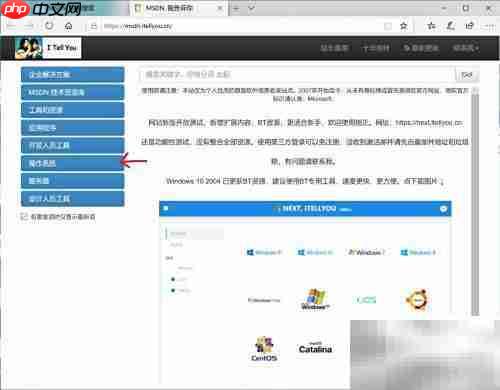Expand the 设计人员工具 category
Viewport: 500px width, 390px height.
coord(72,199)
